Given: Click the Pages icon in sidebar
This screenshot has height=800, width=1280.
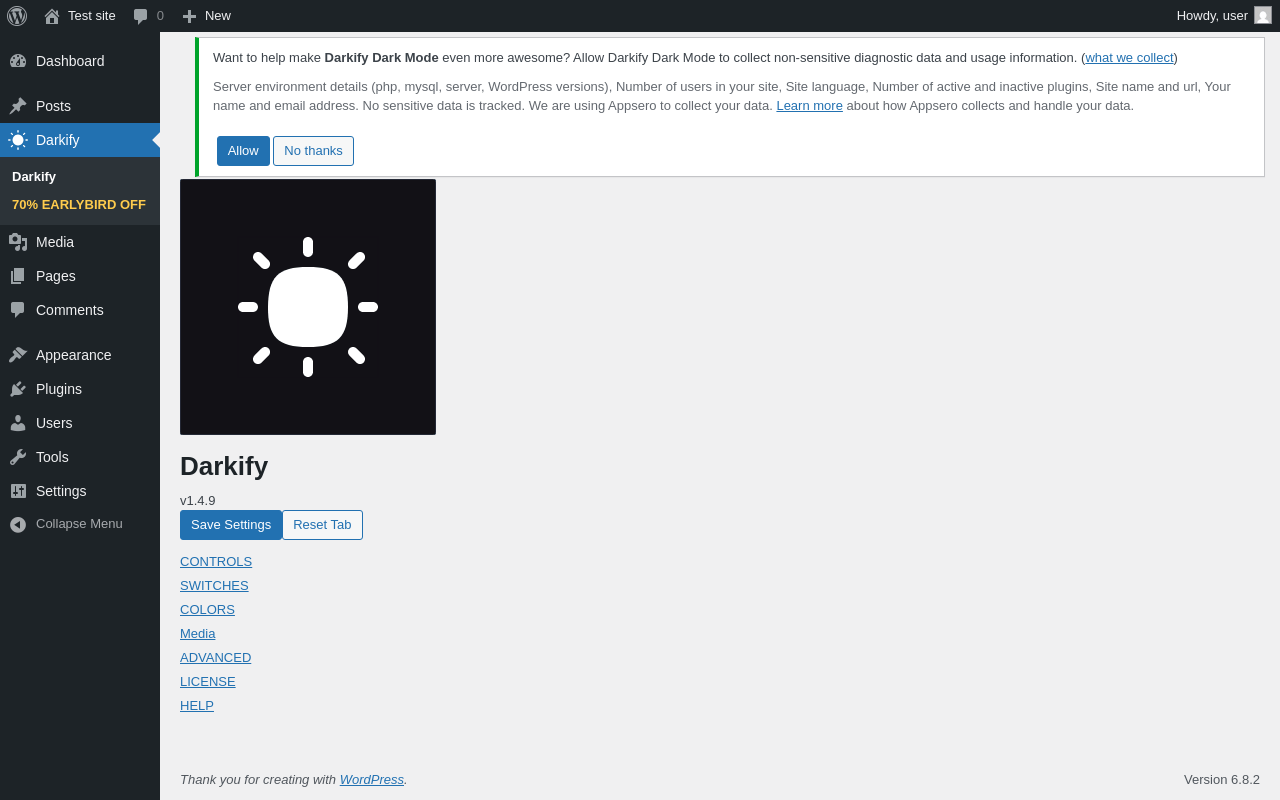Looking at the screenshot, I should (18, 276).
